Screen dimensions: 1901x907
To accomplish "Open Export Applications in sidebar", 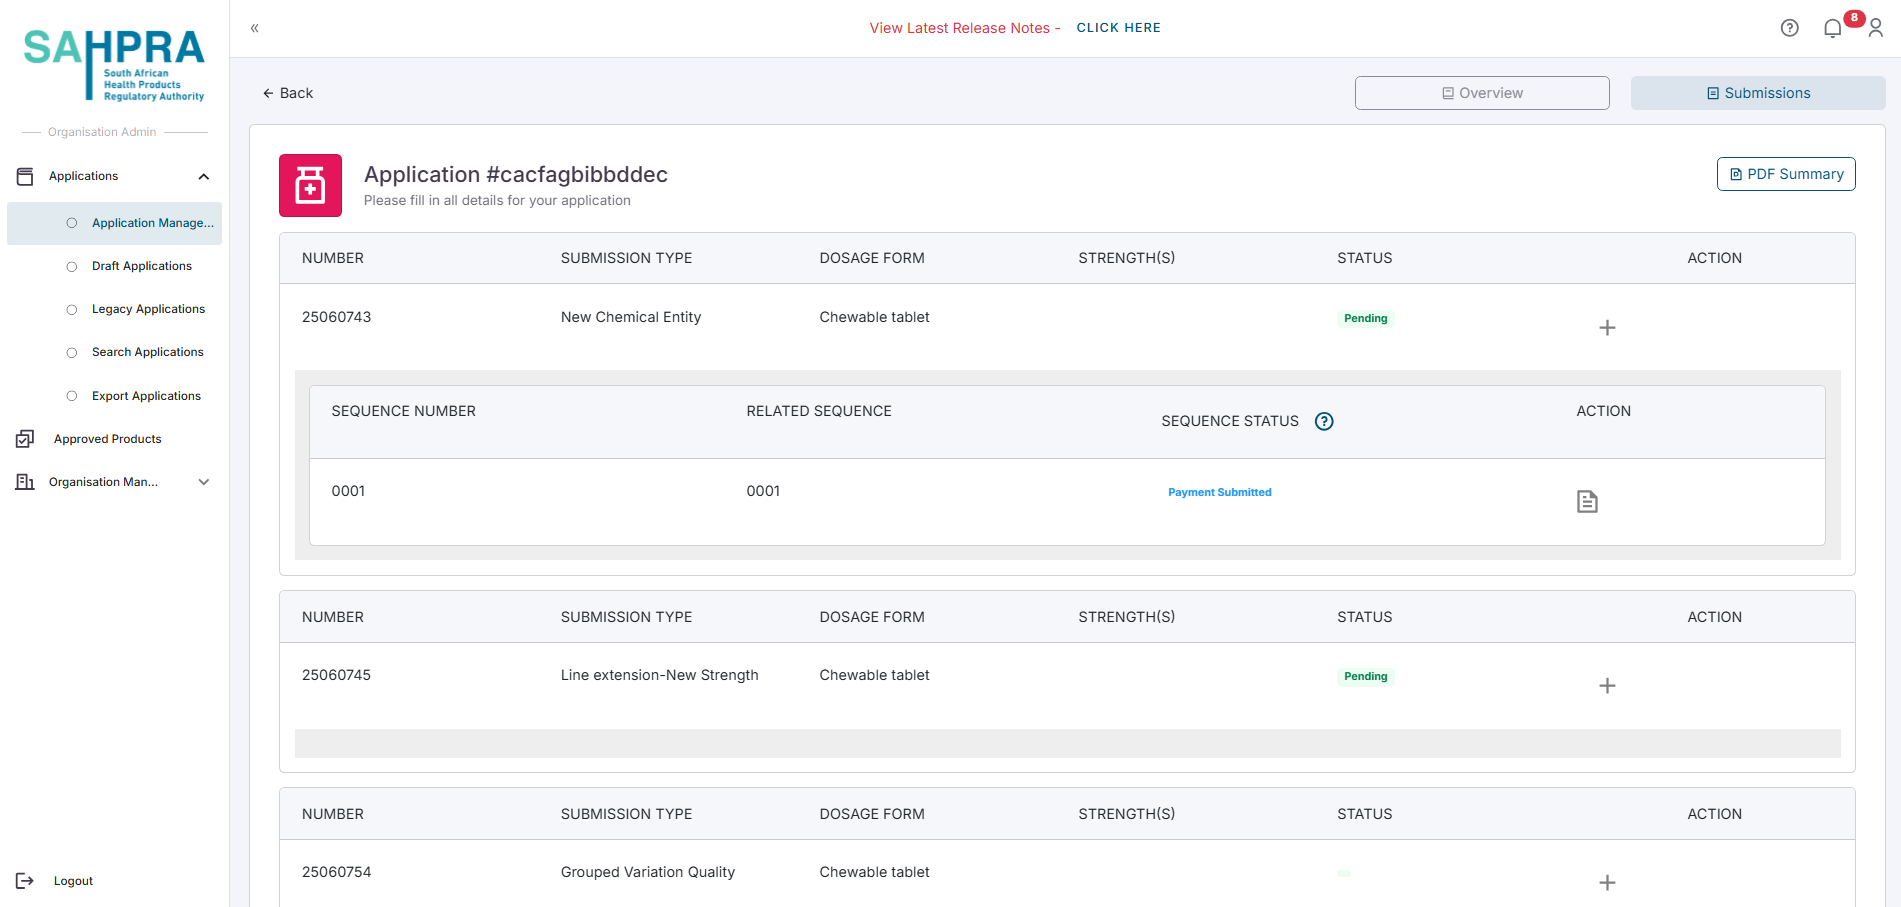I will (x=146, y=396).
